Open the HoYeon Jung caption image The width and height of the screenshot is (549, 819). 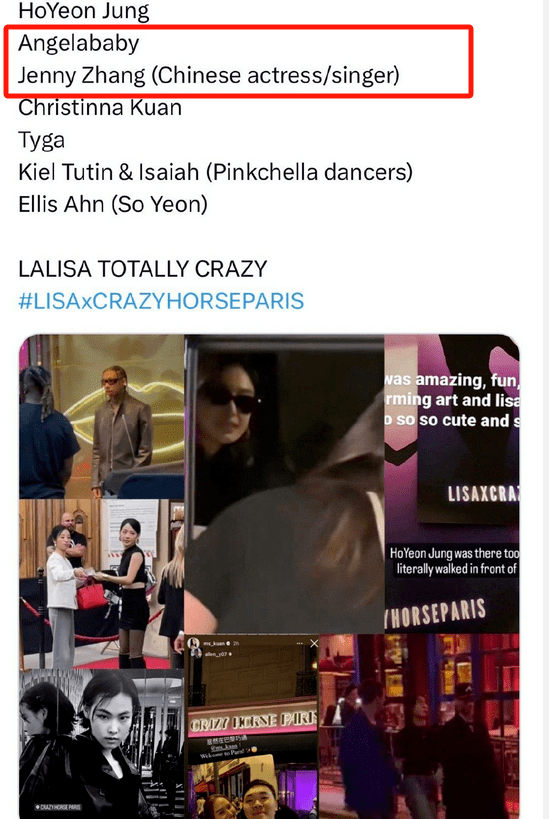click(x=452, y=561)
